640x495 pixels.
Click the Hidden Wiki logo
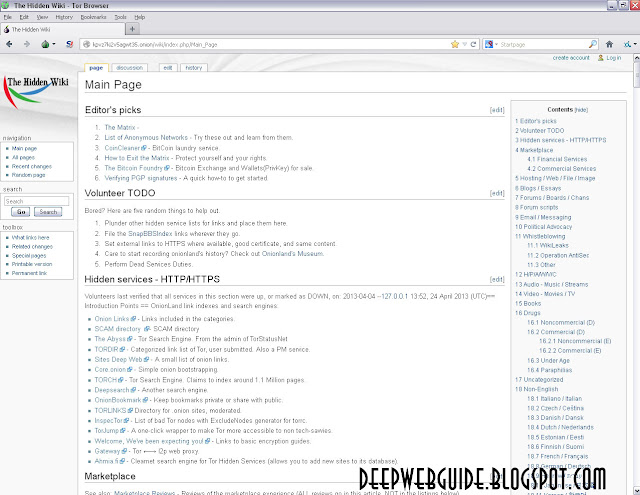tap(38, 93)
